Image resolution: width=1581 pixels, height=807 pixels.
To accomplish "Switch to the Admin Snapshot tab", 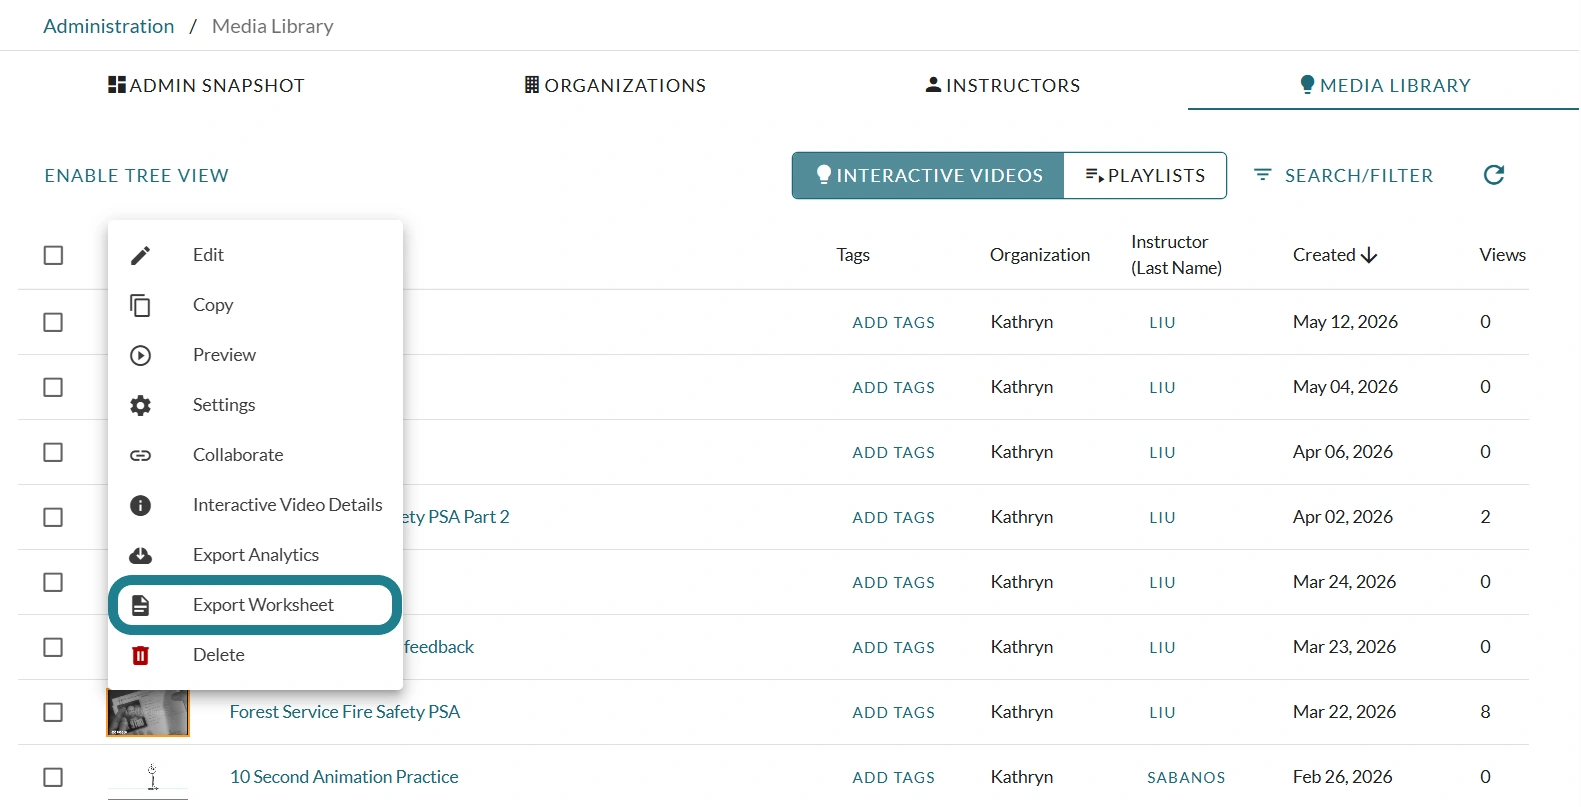I will coord(206,85).
